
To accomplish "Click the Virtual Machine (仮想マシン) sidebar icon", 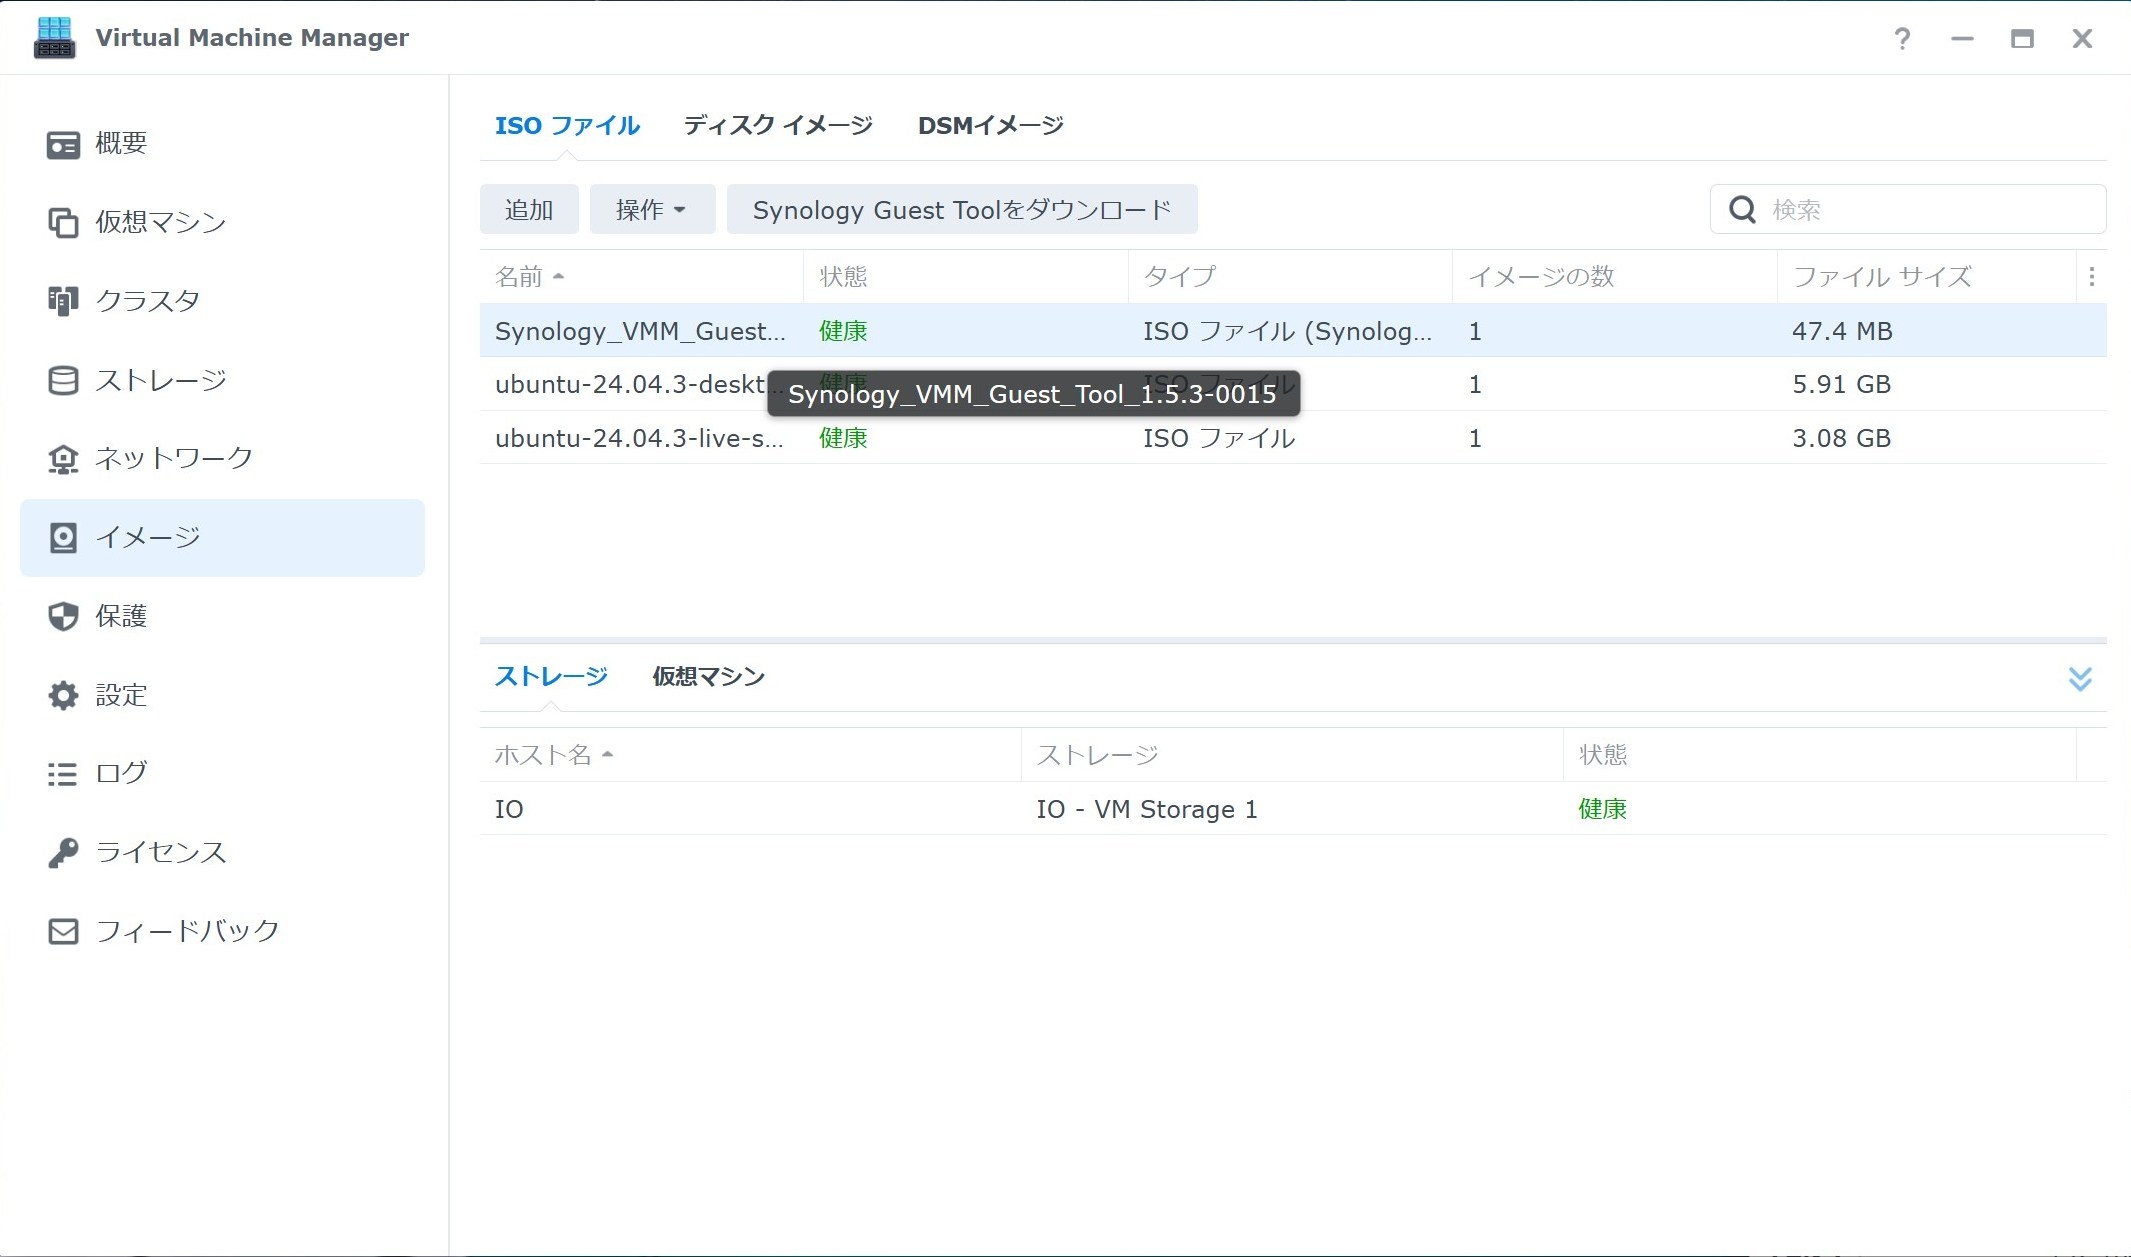I will 63,222.
